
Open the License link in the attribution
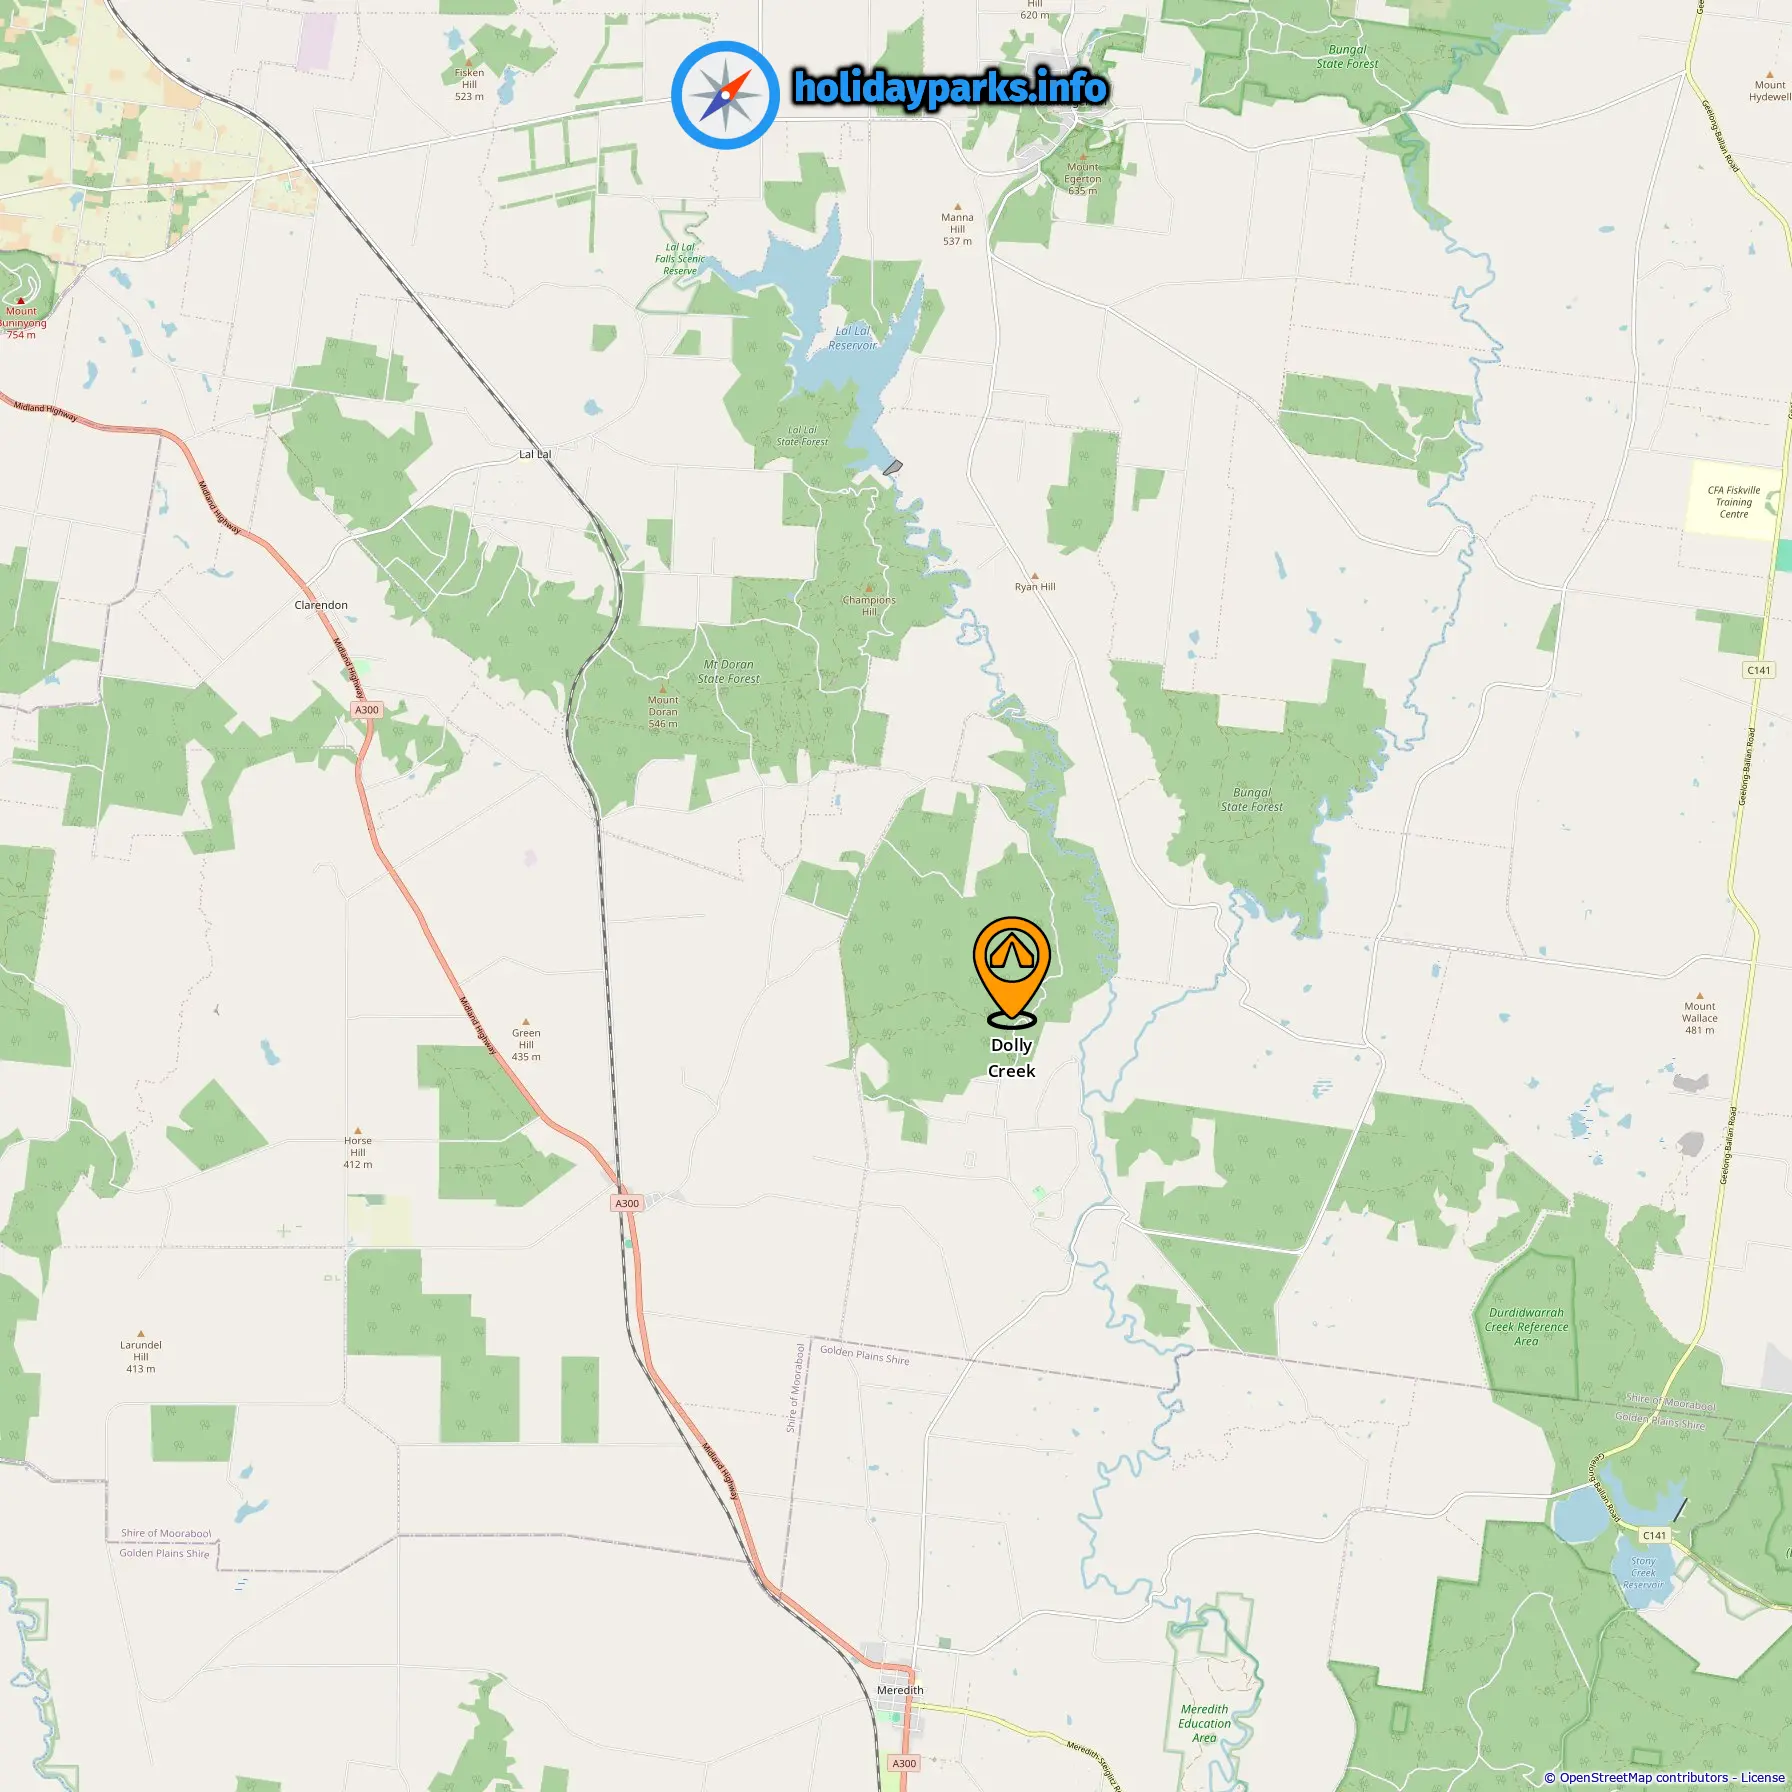tap(1762, 1777)
